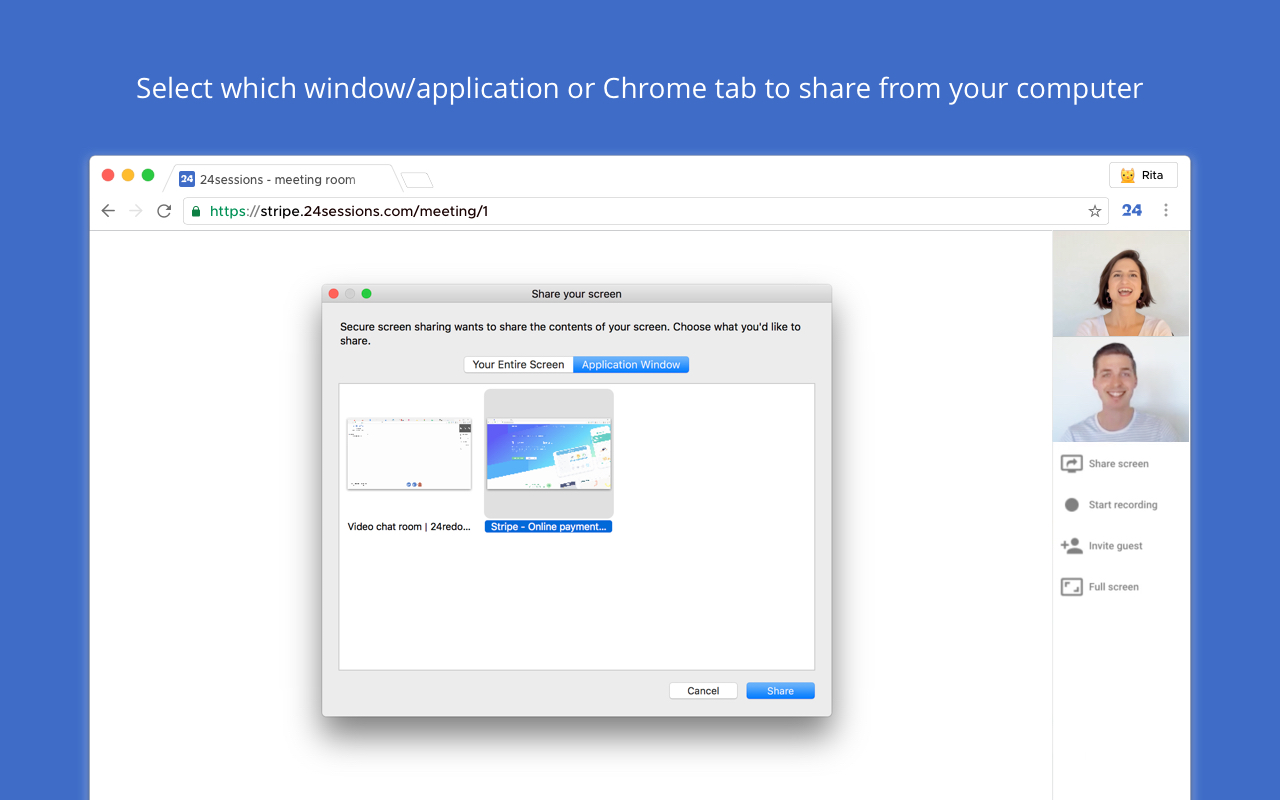Choose the Video chat room window thumbnail
Viewport: 1280px width, 800px height.
pos(409,454)
